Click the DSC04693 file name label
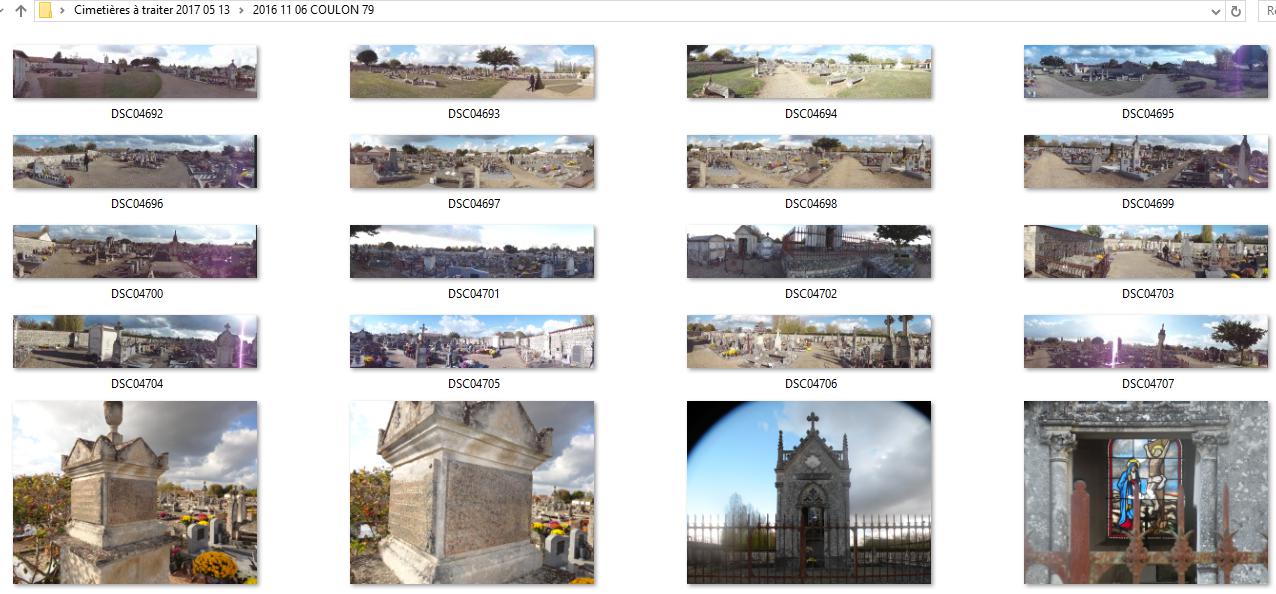 [x=473, y=114]
